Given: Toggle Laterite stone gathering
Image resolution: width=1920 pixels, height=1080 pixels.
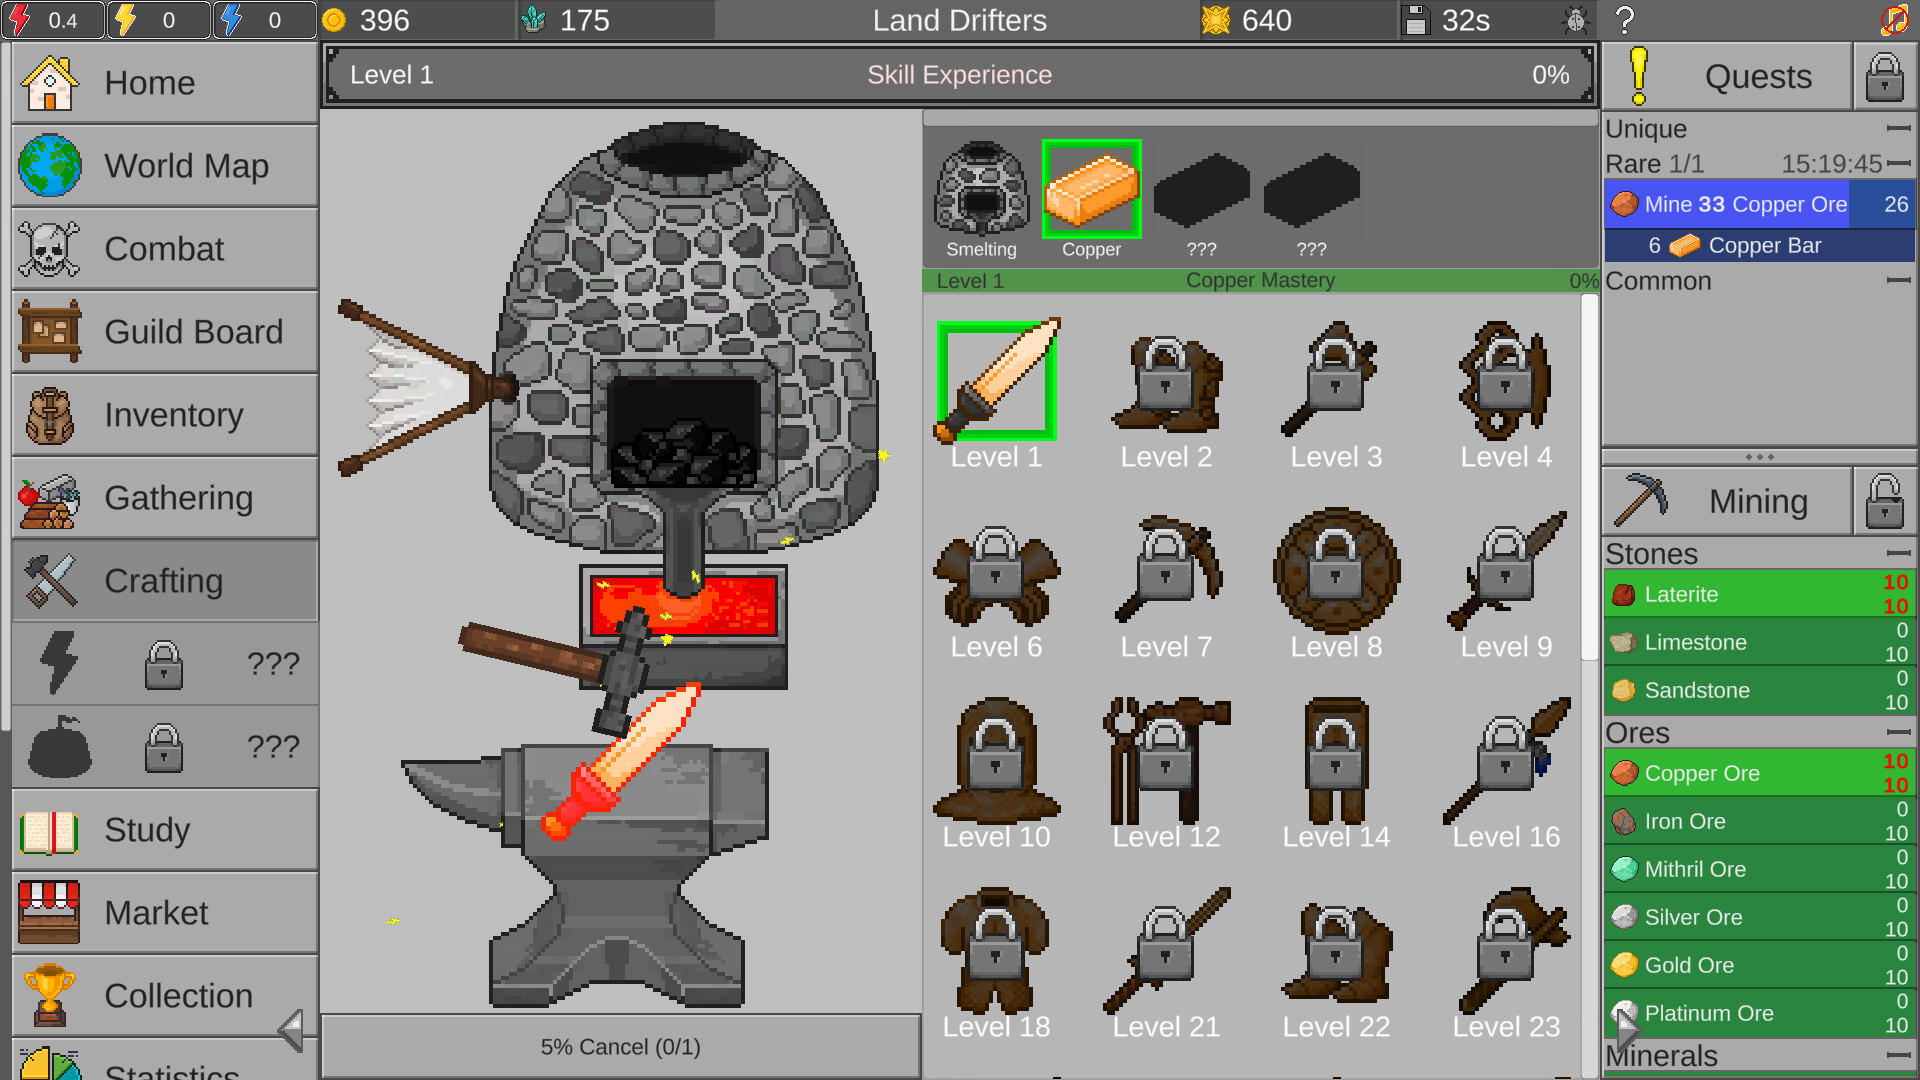Looking at the screenshot, I should (1750, 594).
